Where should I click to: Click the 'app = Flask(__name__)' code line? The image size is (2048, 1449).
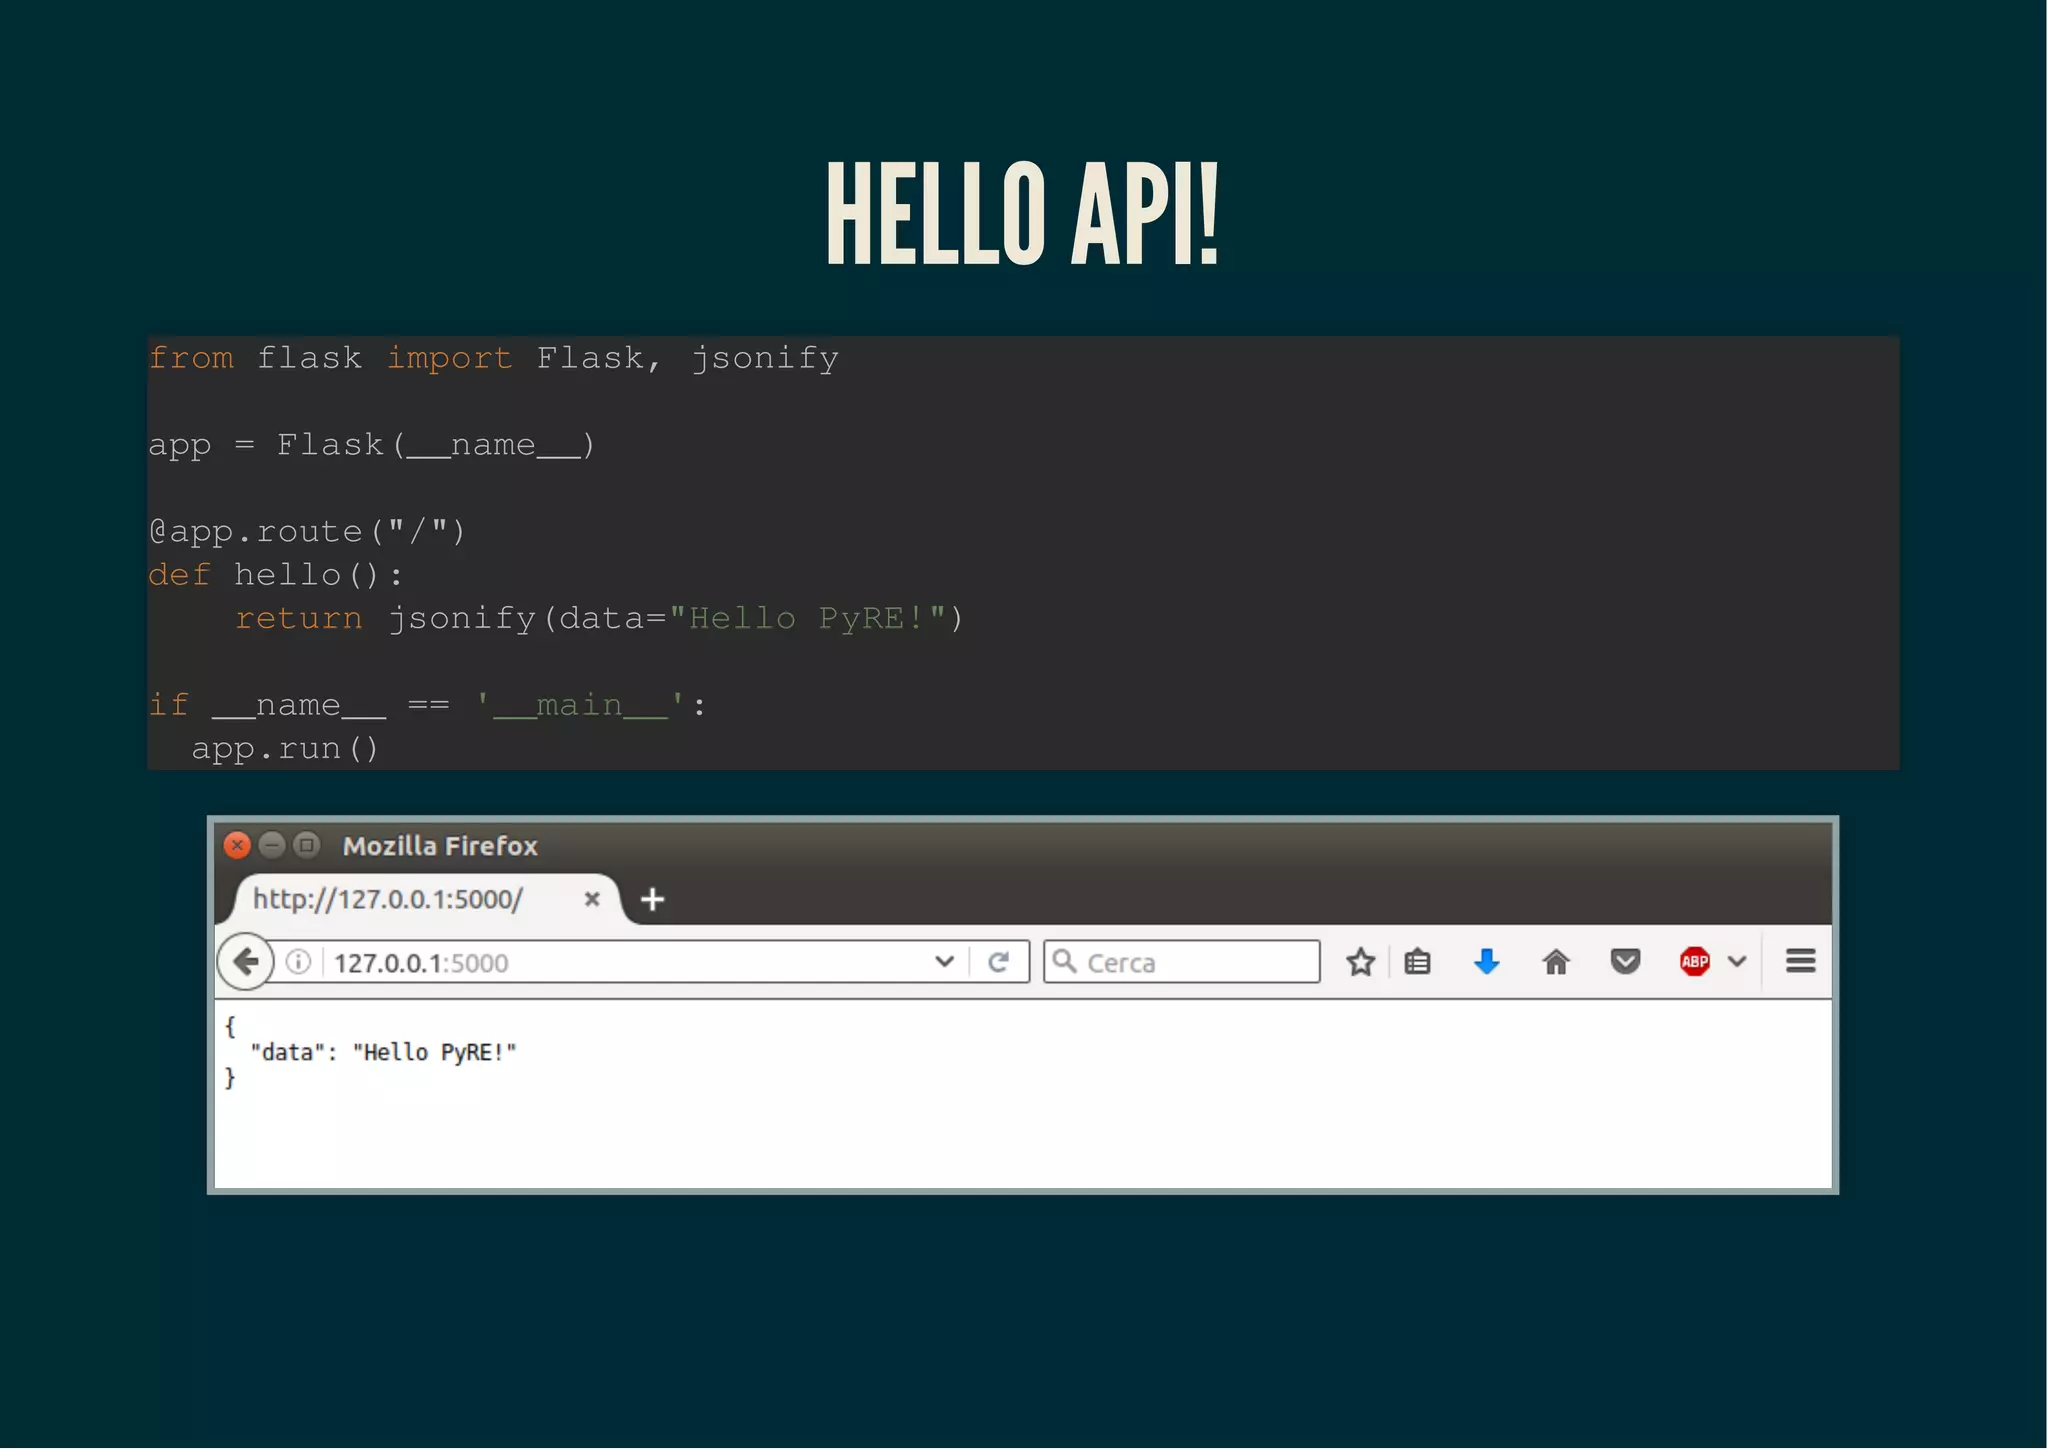pyautogui.click(x=372, y=445)
